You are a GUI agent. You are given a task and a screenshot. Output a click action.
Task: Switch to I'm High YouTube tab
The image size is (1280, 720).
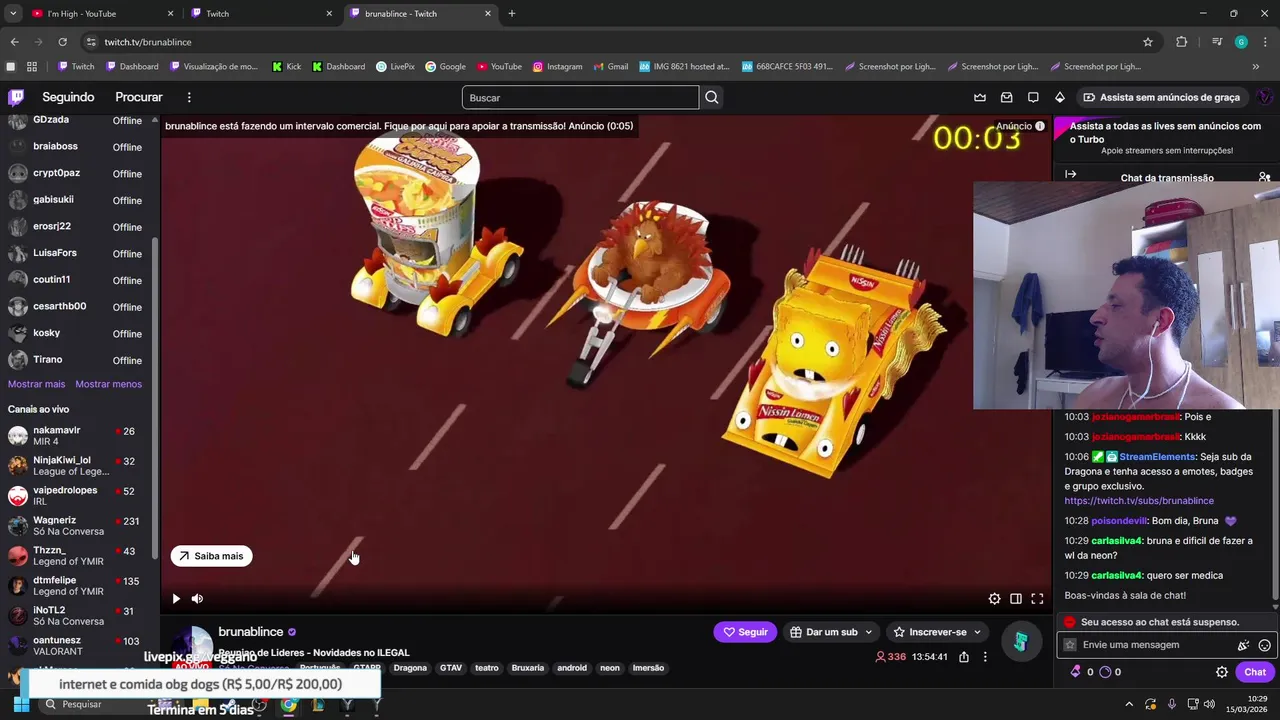[x=100, y=13]
